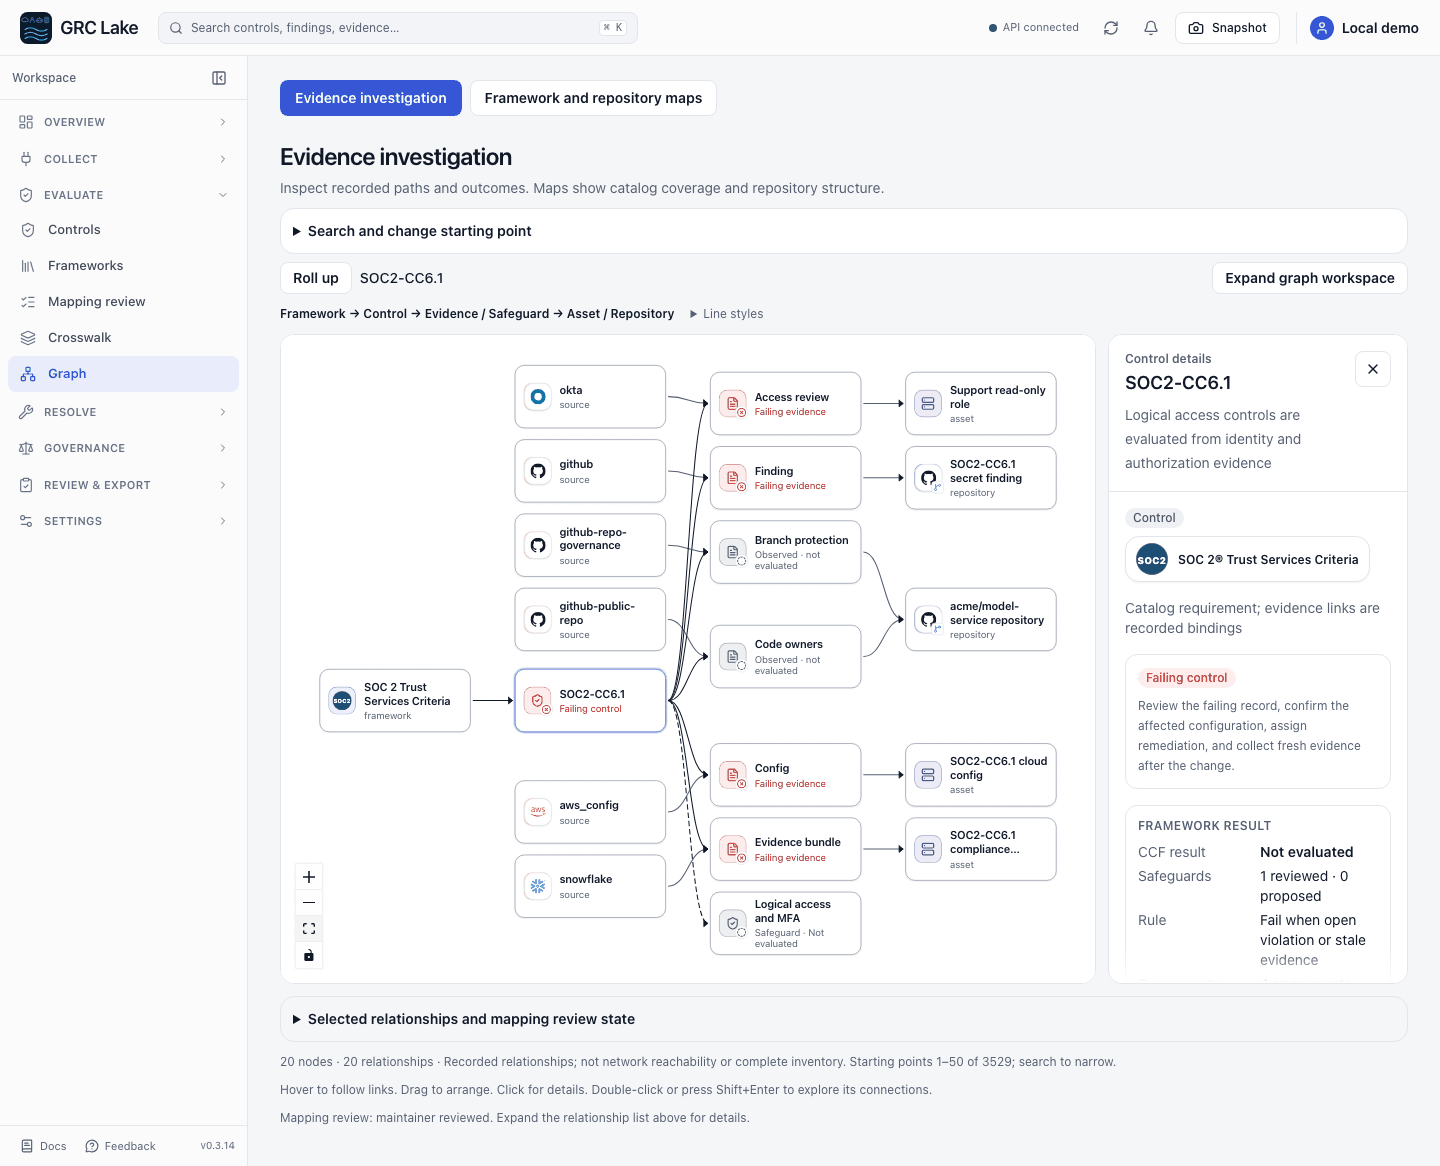Click the GRC Lake logo icon
The image size is (1440, 1166).
pyautogui.click(x=36, y=28)
